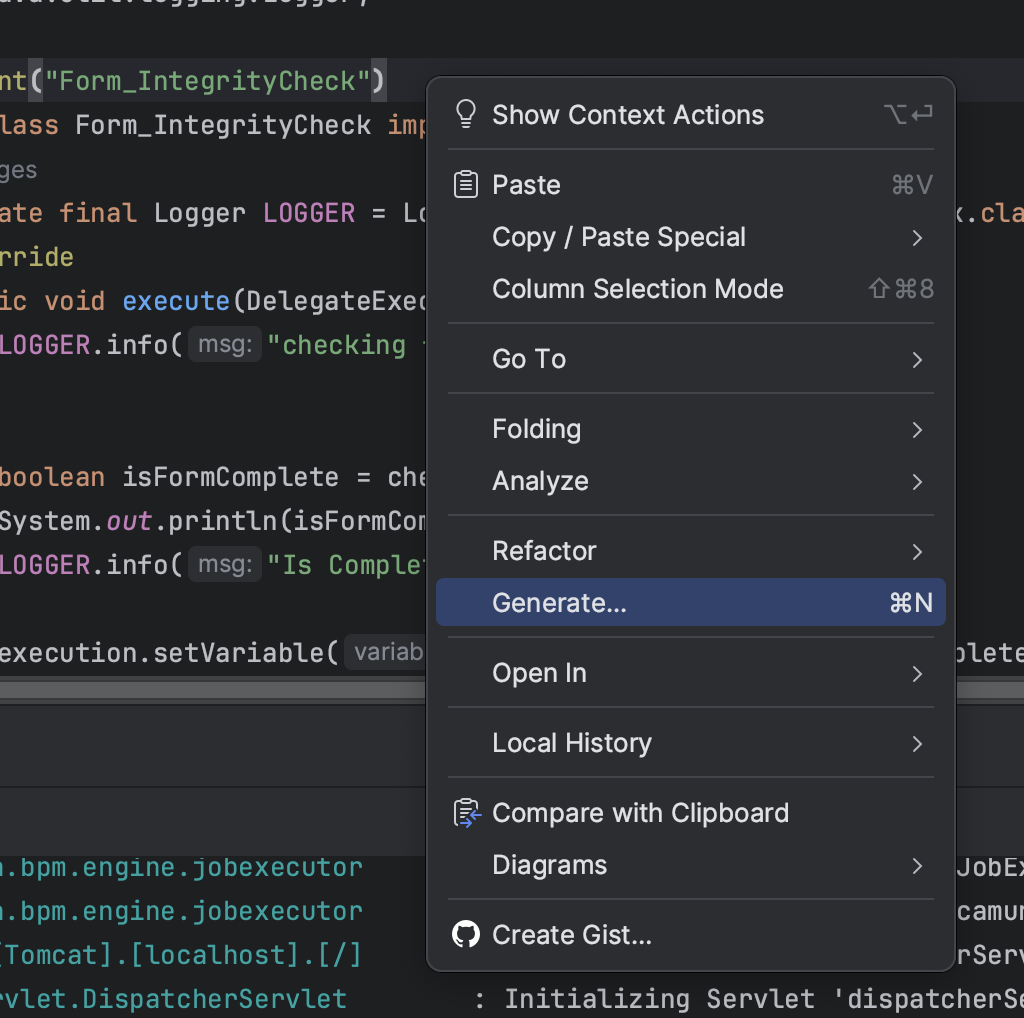Expand the Copy / Paste Special submenu arrow
This screenshot has width=1024, height=1018.
pos(917,238)
